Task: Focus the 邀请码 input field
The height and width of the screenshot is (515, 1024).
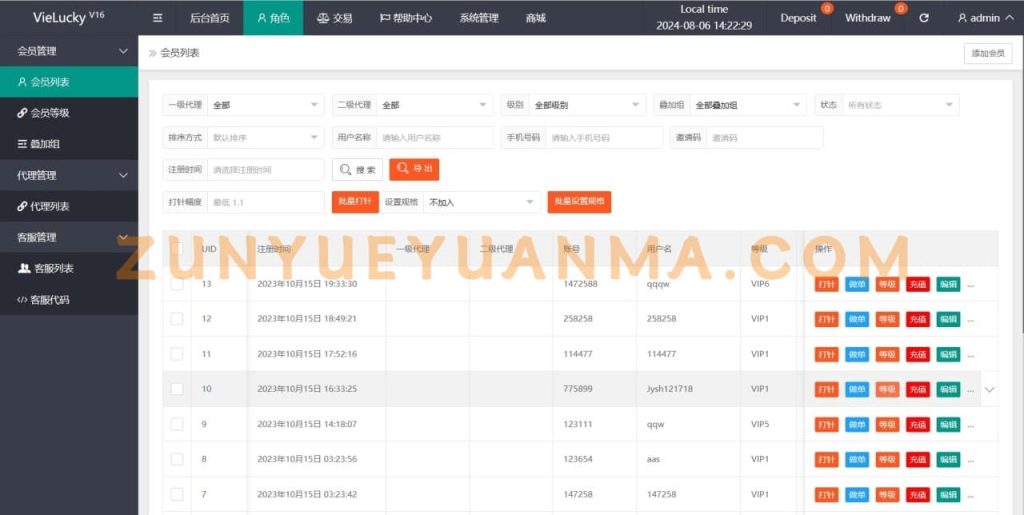Action: 765,138
